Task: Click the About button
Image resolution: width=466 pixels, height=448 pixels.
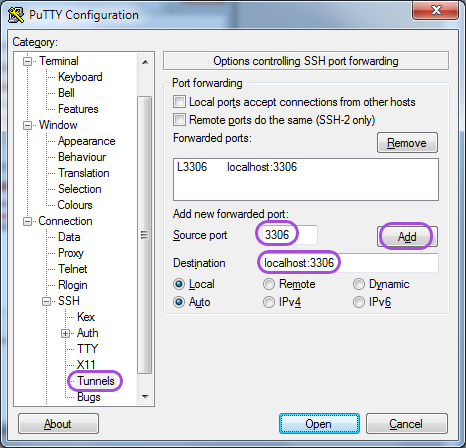Action: [x=58, y=424]
